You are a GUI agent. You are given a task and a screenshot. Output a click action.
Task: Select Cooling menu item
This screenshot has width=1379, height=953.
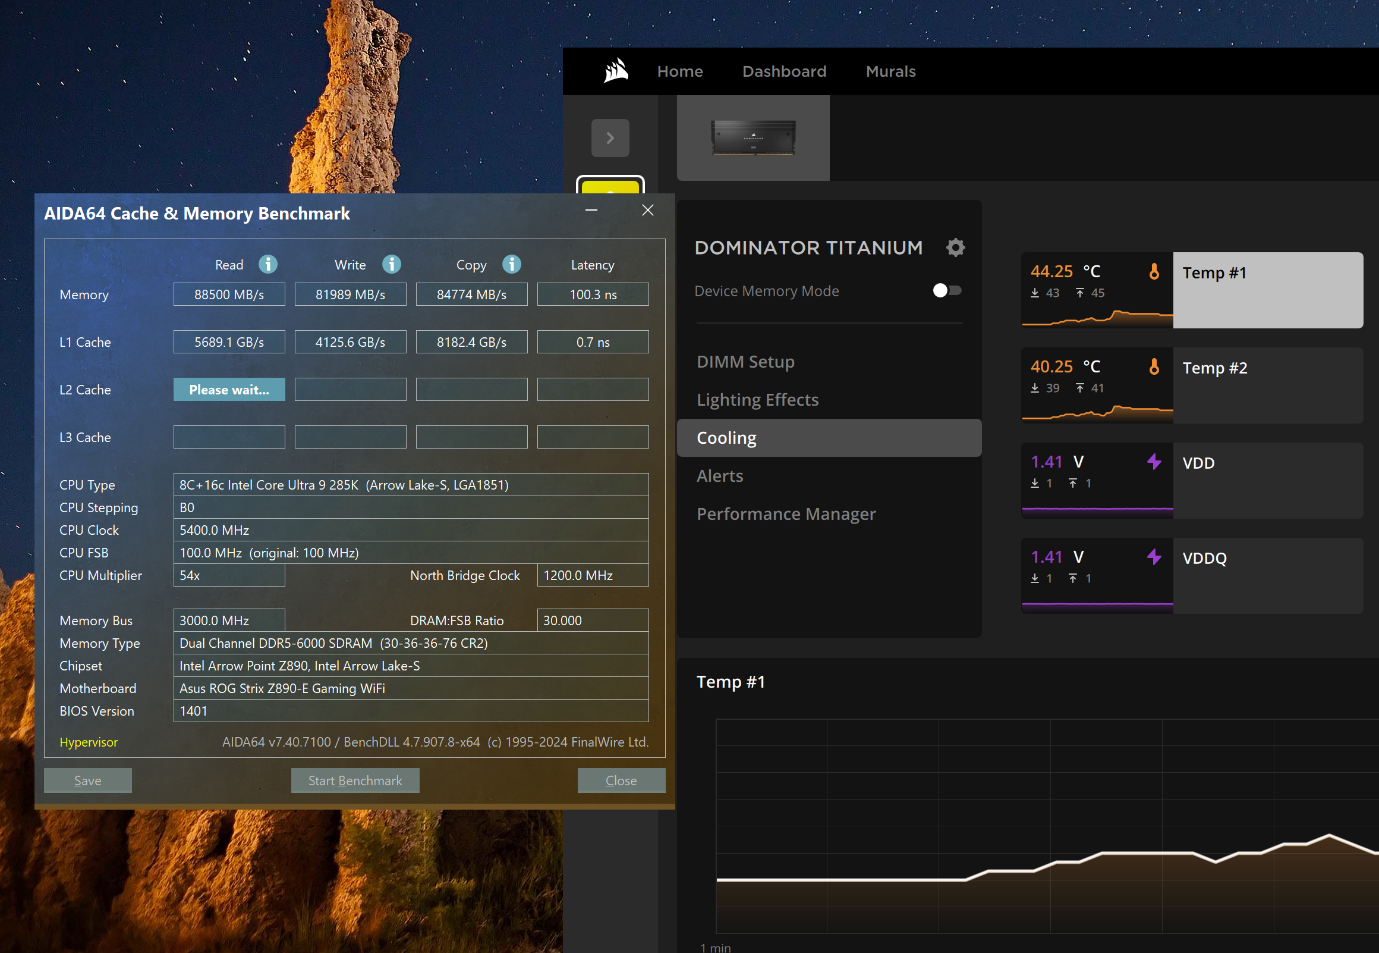(829, 438)
